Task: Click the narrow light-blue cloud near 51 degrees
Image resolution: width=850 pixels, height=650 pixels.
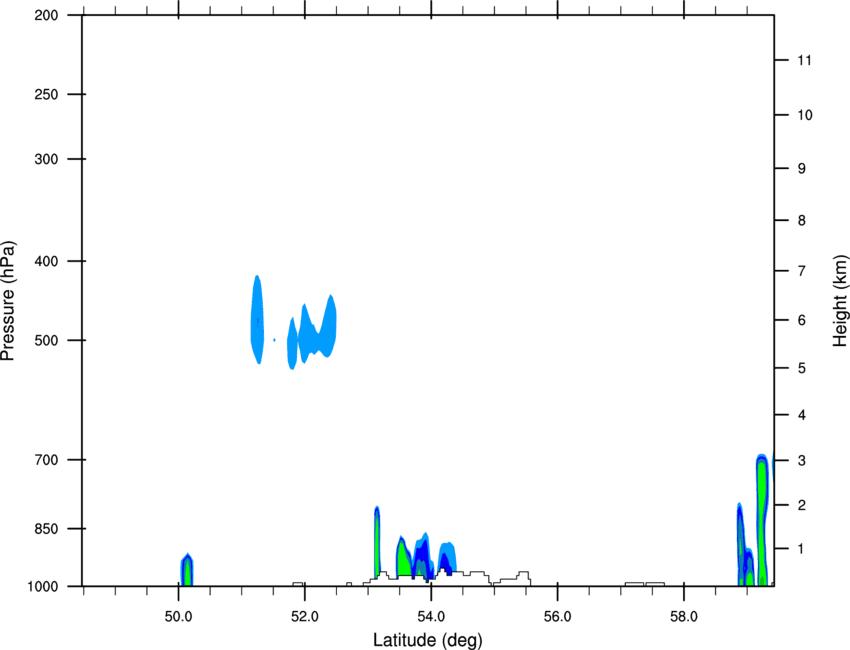Action: (x=257, y=320)
